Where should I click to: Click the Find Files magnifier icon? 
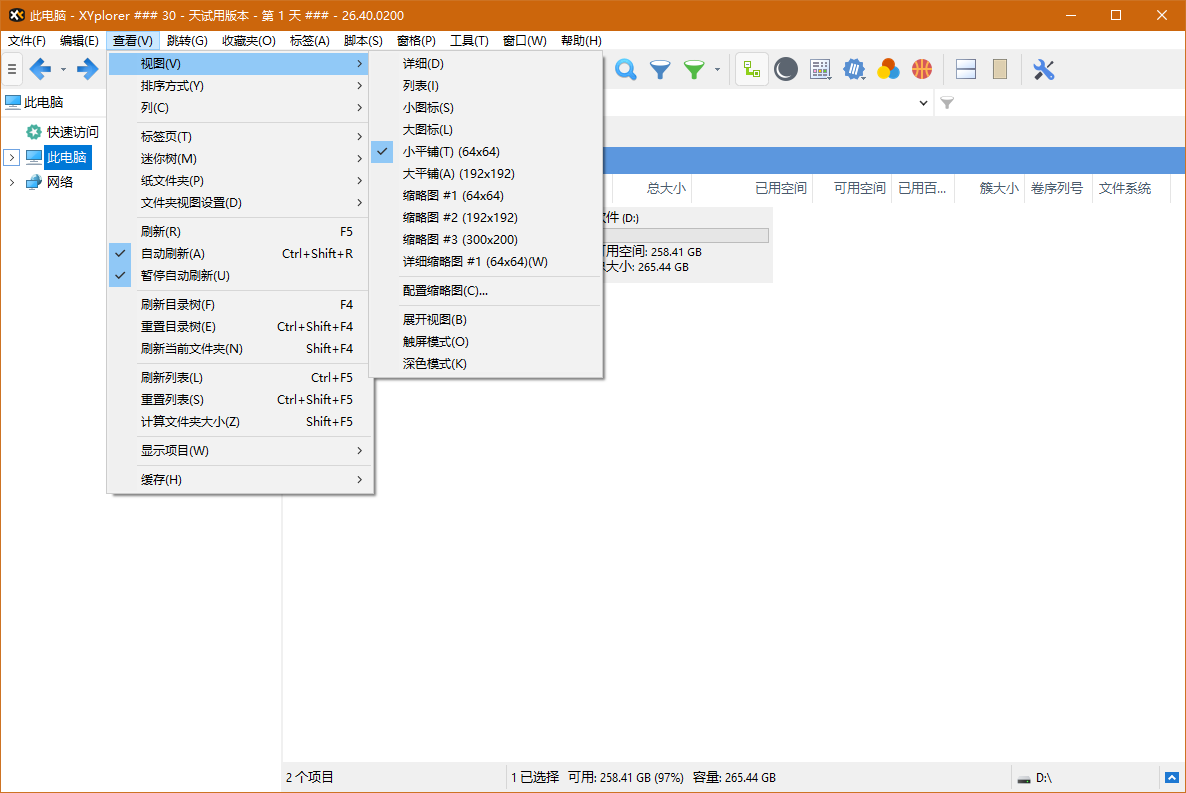(626, 70)
